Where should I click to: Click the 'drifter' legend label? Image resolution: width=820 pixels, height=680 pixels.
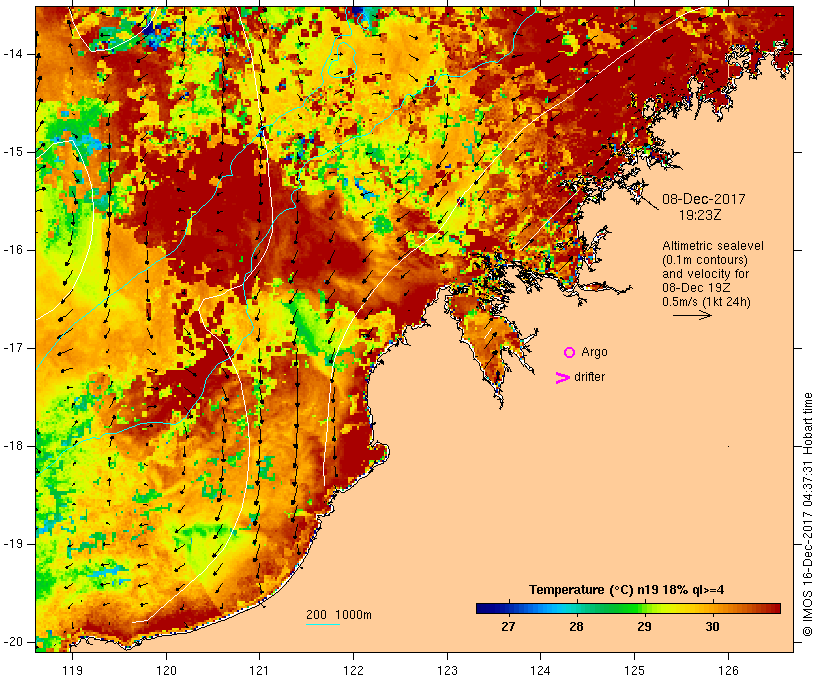tap(589, 377)
